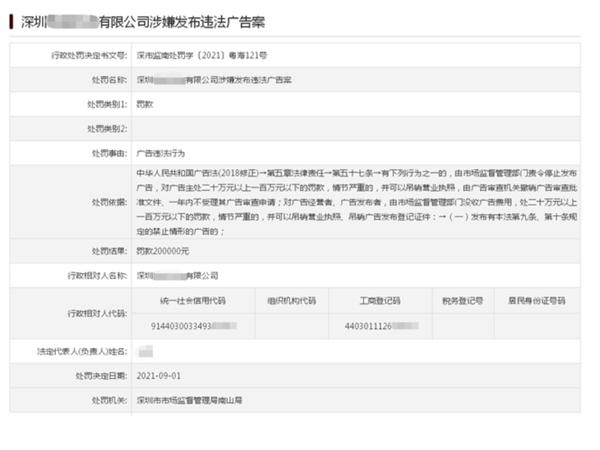
Task: Click the 广告违法行为 penalty reason text
Action: click(161, 153)
